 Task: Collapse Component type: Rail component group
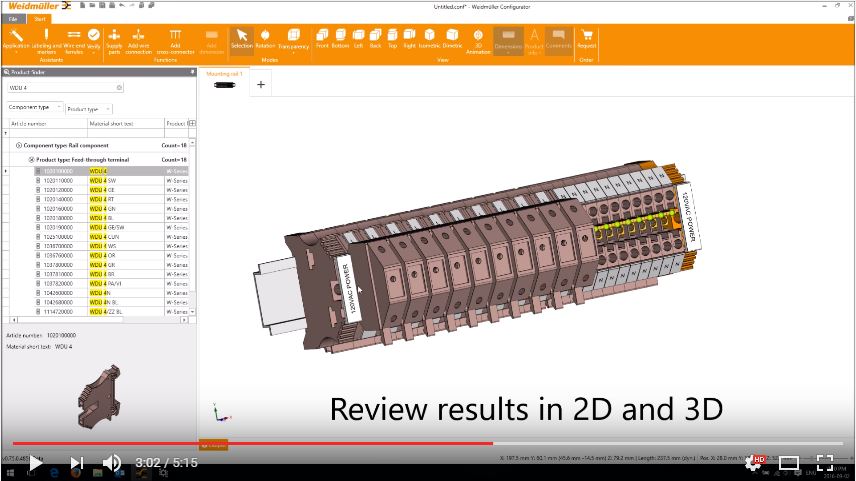pos(19,145)
